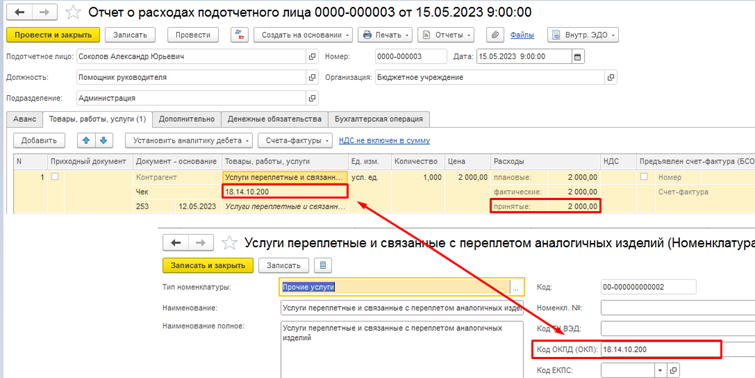Image resolution: width=755 pixels, height=378 pixels.
Task: Click the list icon next to Записать
Action: tap(323, 265)
